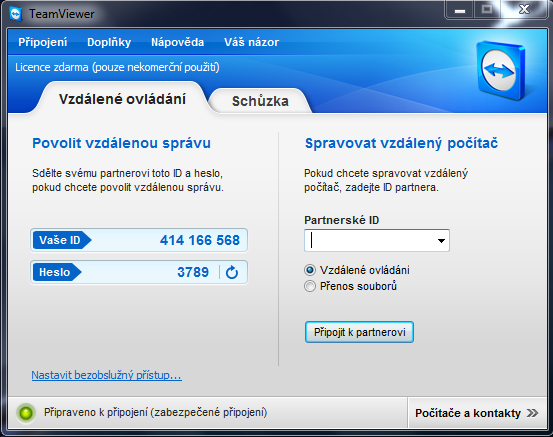Click the green connection status indicator
This screenshot has width=553, height=437.
[x=26, y=413]
